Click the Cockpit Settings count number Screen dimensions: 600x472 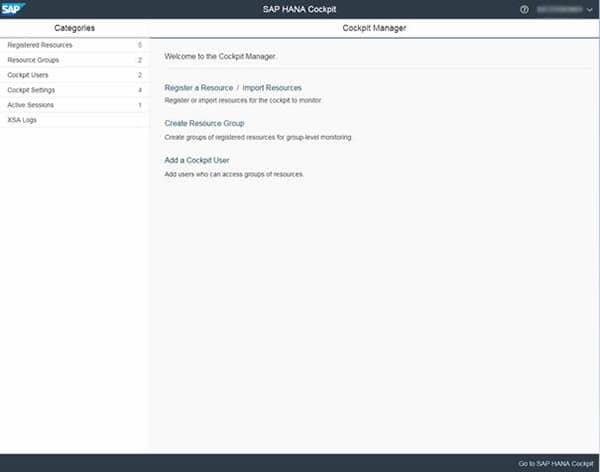click(x=140, y=90)
